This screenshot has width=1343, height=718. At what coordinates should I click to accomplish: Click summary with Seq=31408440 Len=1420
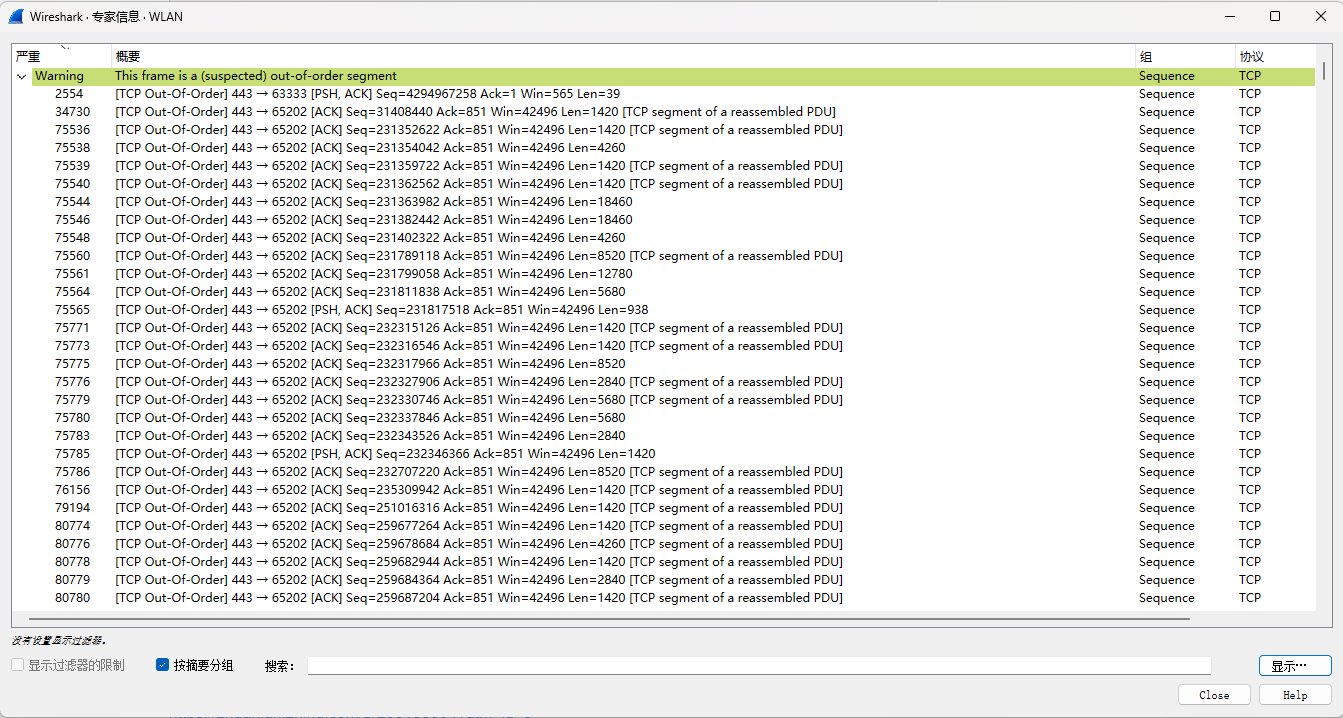coord(475,112)
